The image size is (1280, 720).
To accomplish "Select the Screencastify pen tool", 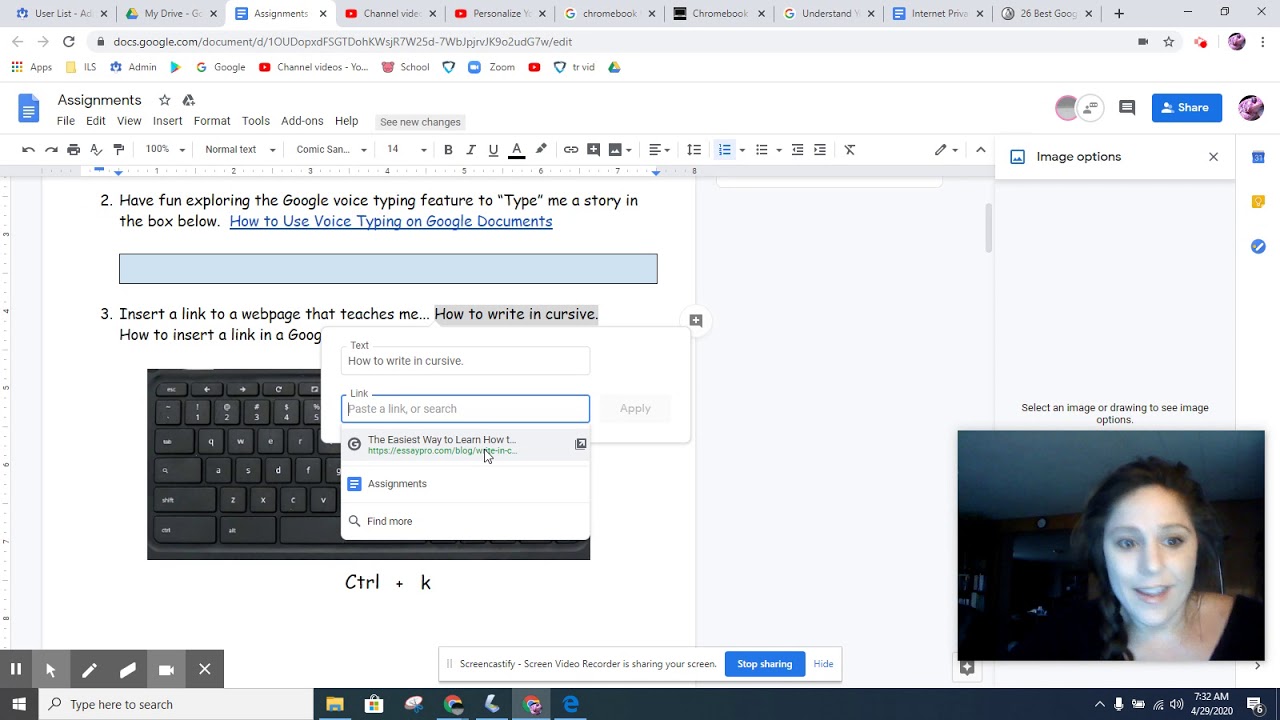I will 89,670.
